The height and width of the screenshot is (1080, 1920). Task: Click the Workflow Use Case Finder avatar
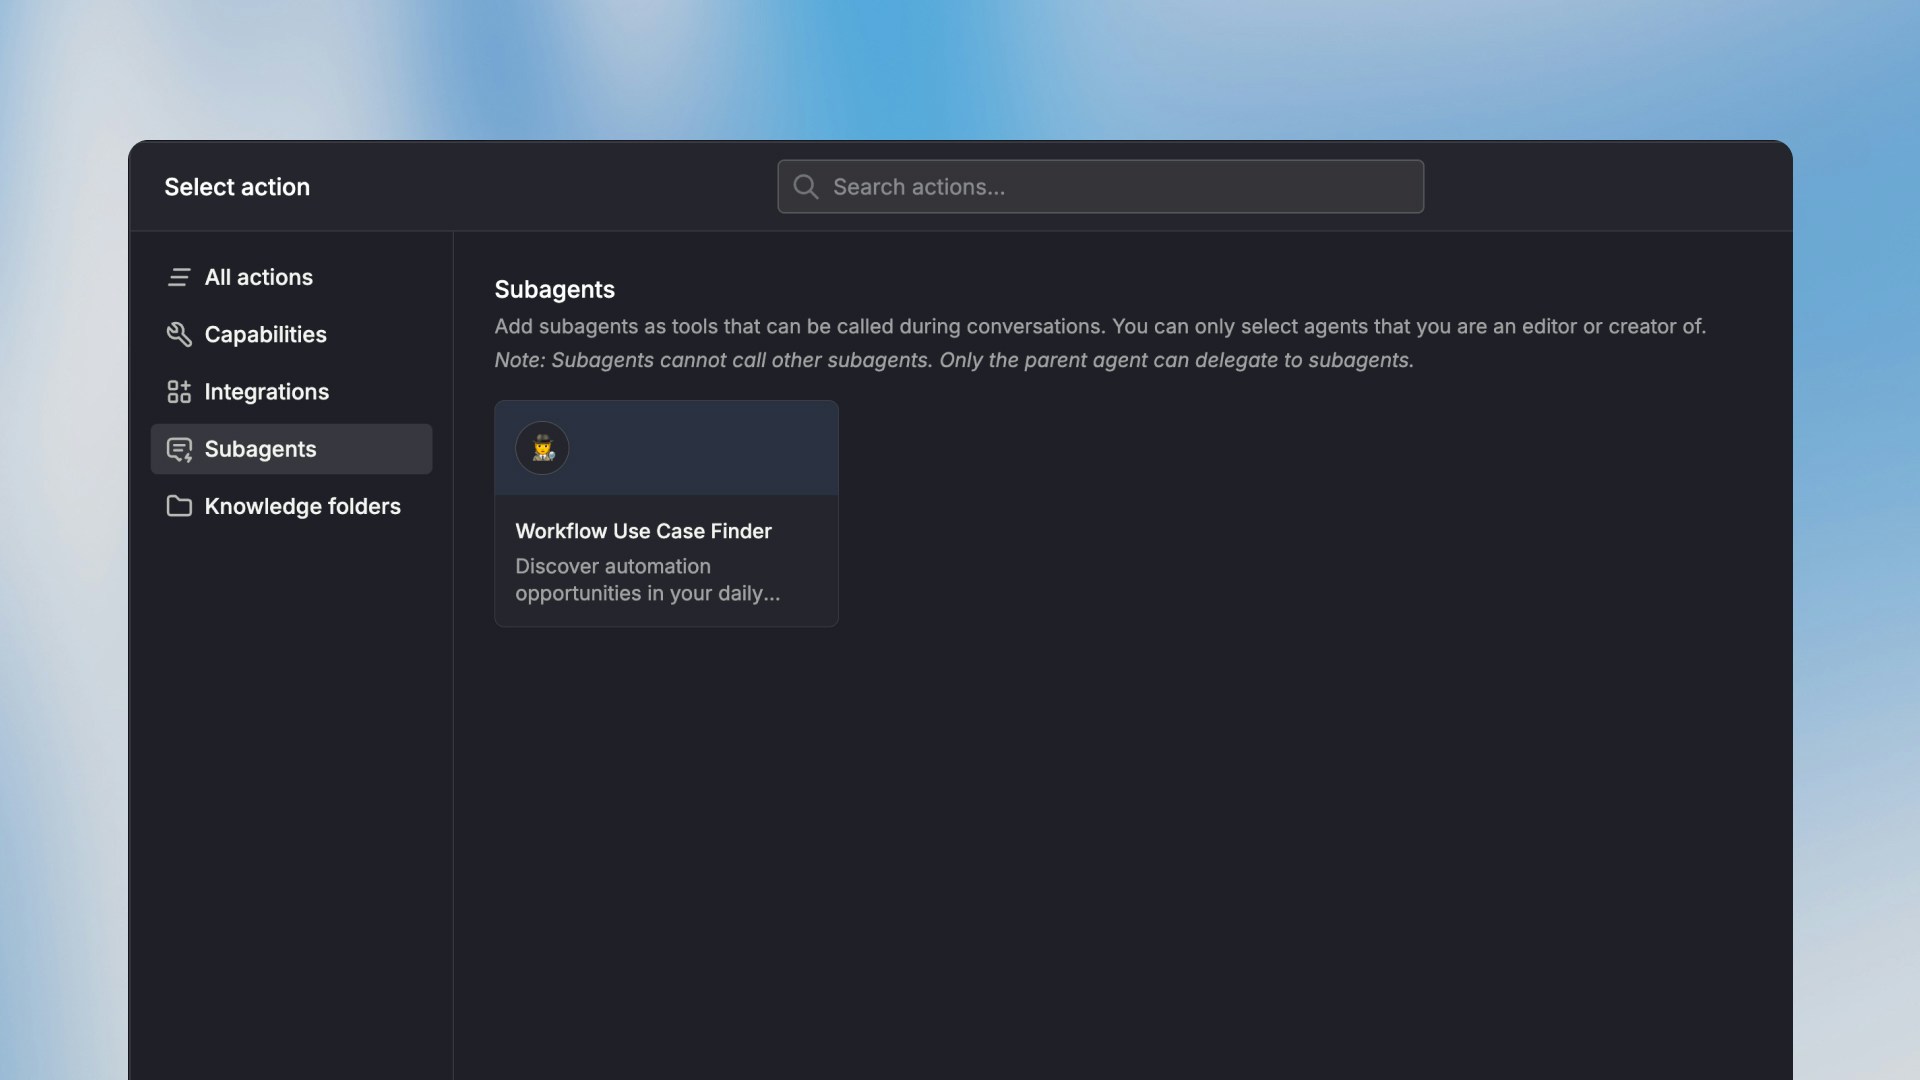coord(542,448)
